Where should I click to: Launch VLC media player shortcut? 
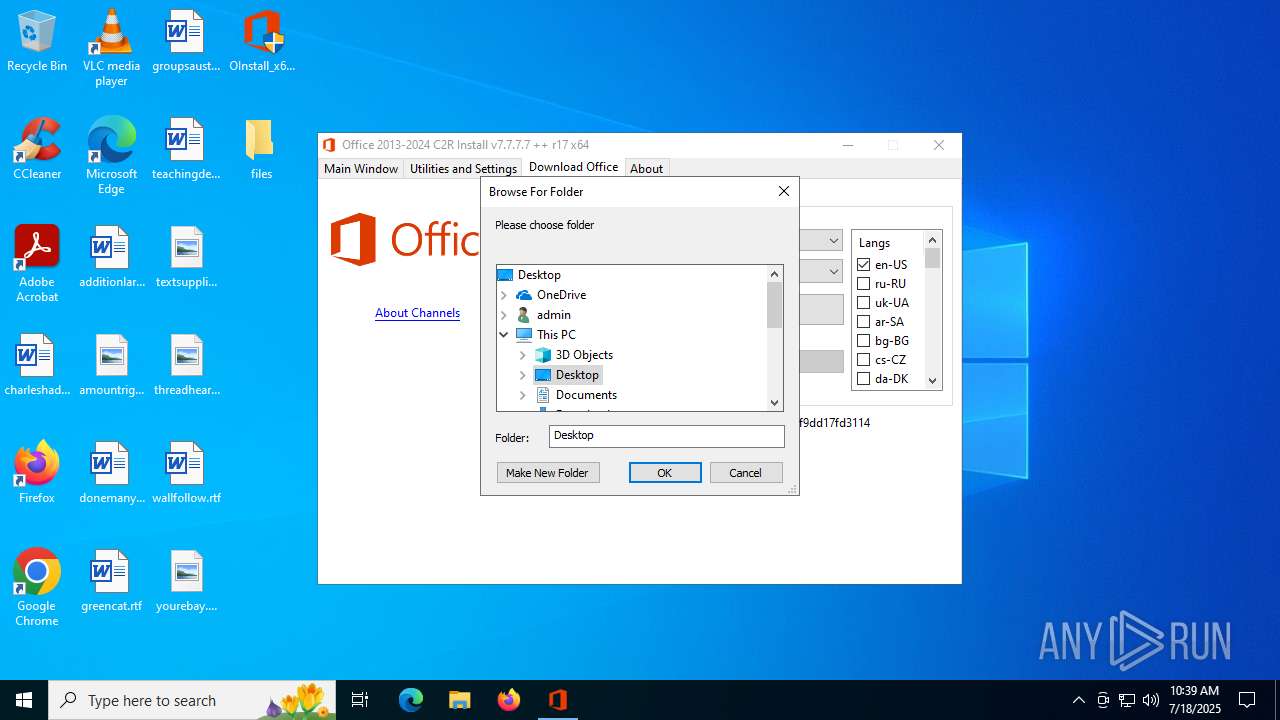pos(111,48)
